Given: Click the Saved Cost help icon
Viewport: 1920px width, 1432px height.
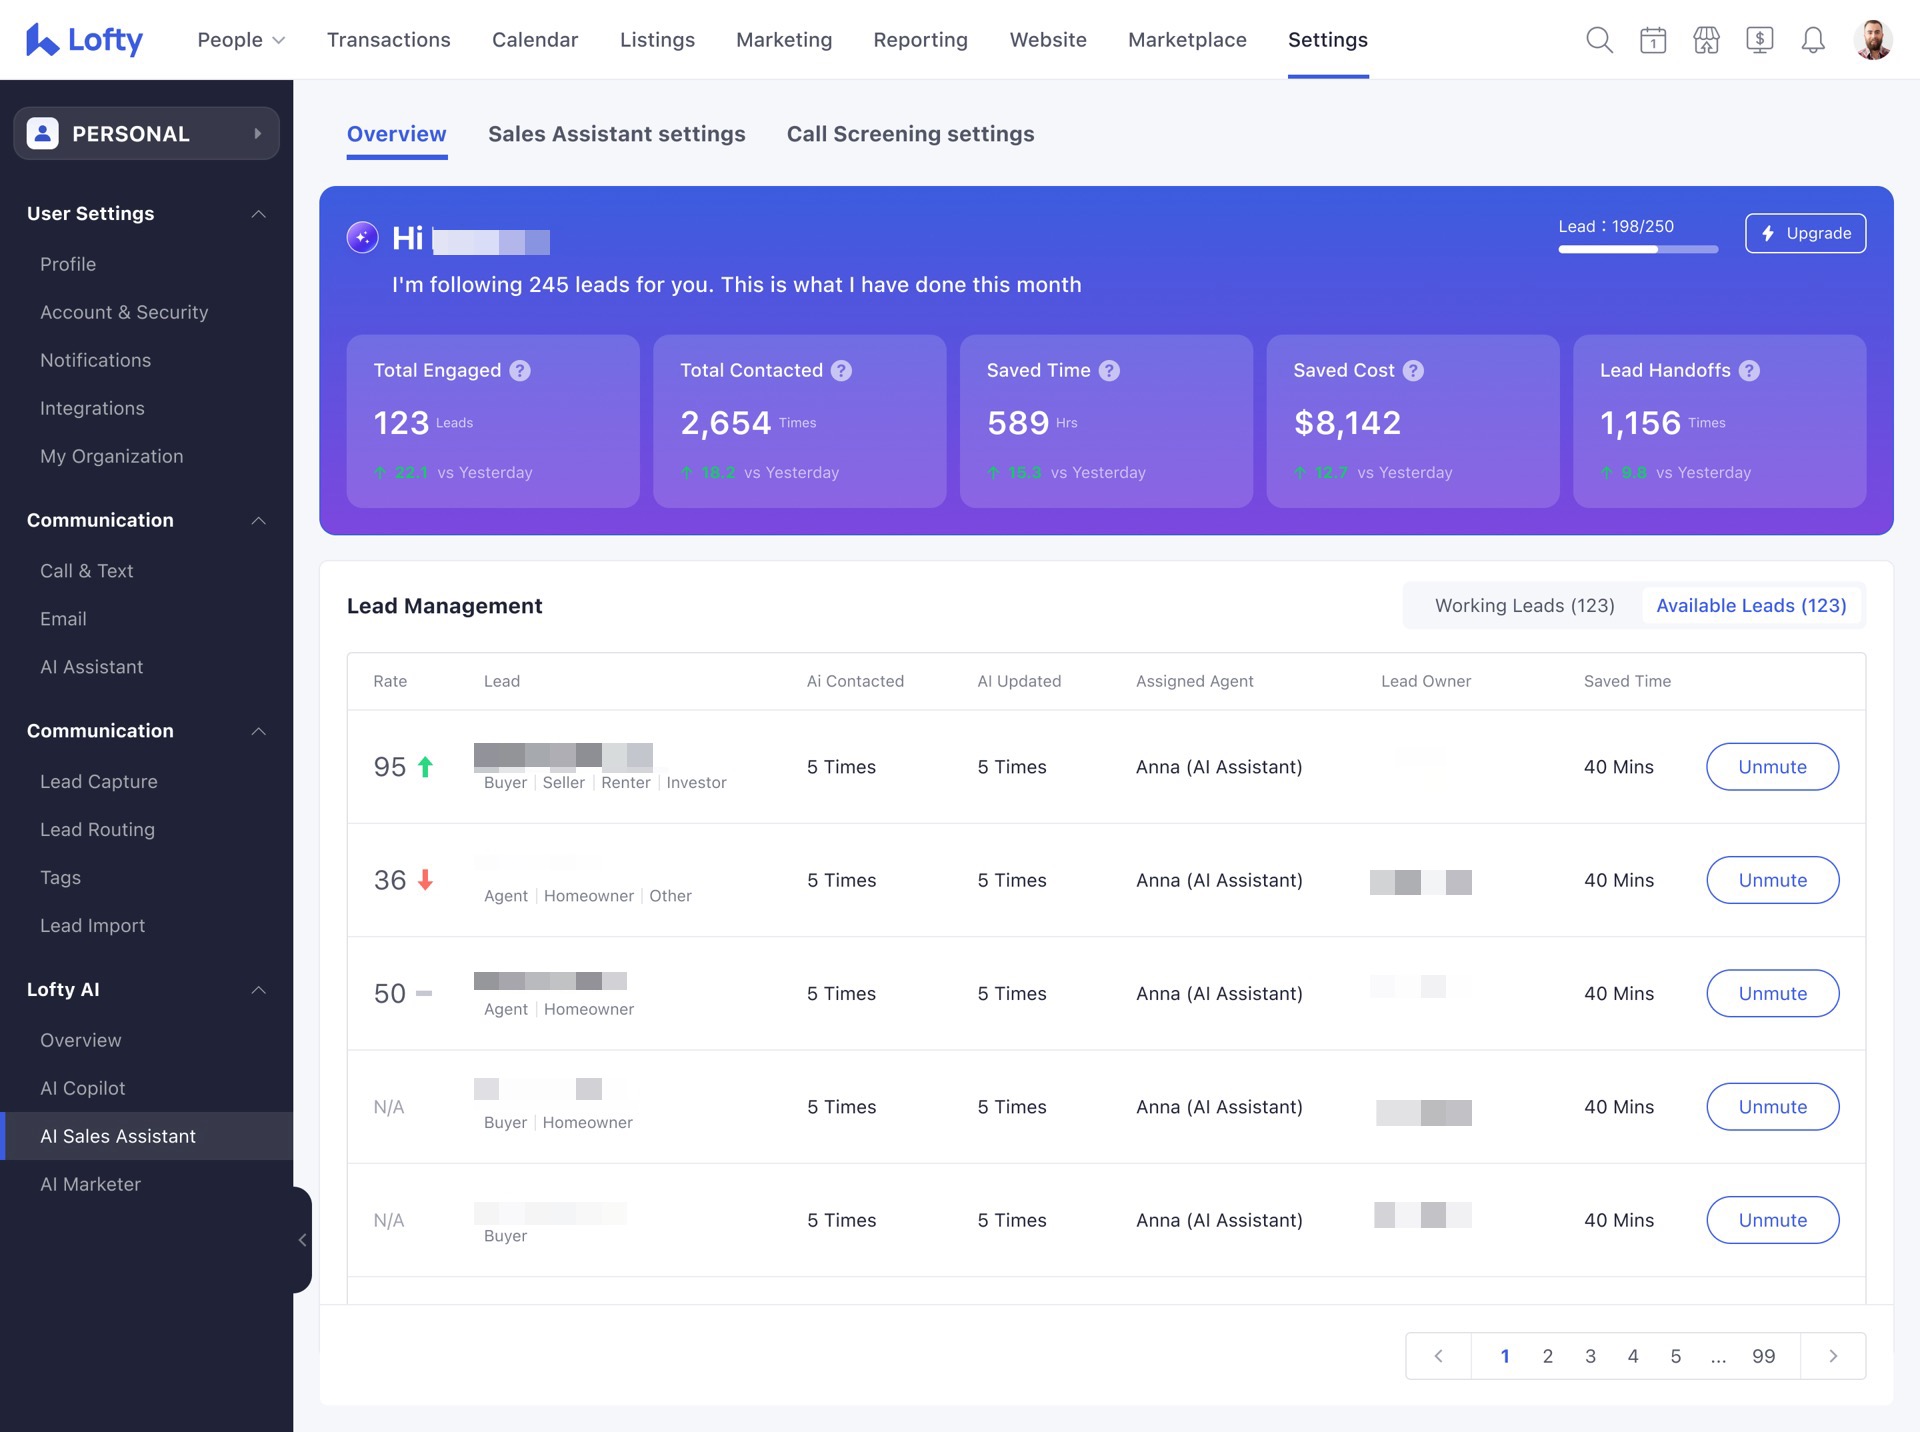Looking at the screenshot, I should tap(1413, 371).
